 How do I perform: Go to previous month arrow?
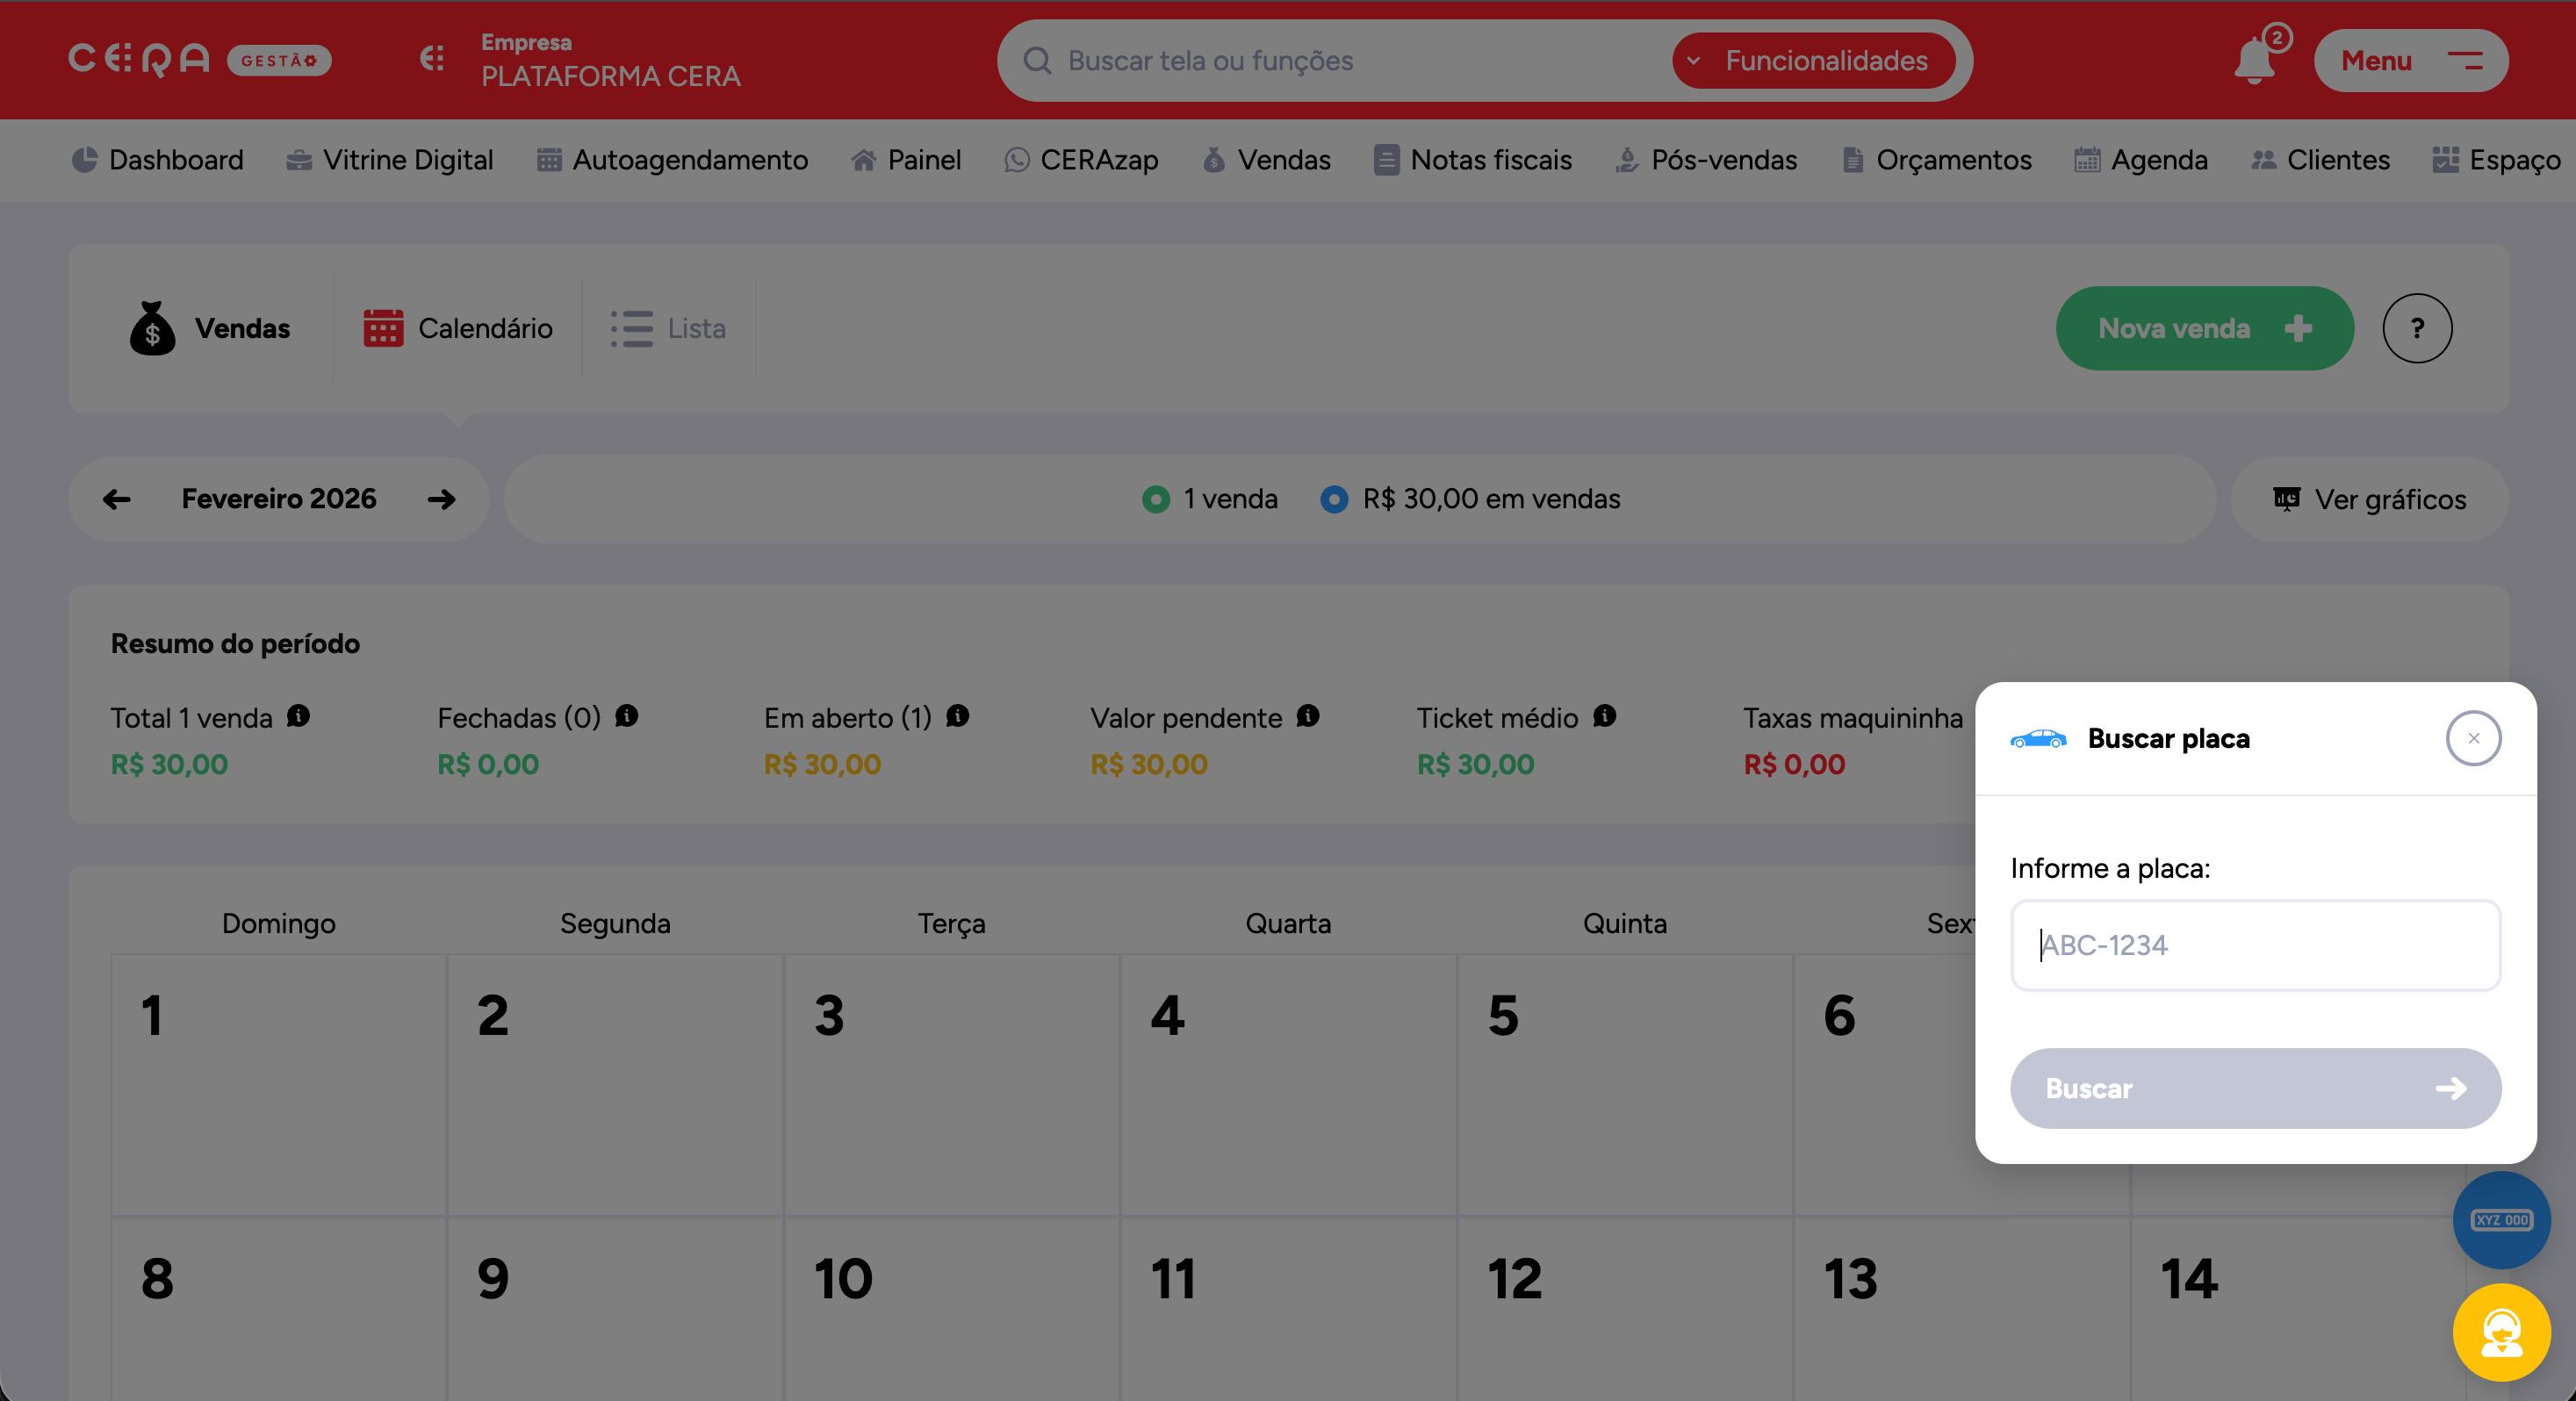coord(117,499)
